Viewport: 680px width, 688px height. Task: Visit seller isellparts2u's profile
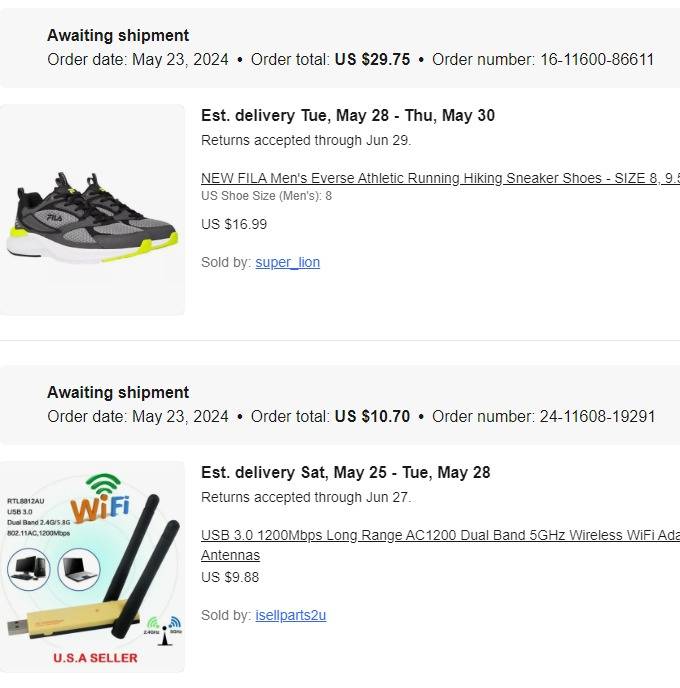point(290,615)
